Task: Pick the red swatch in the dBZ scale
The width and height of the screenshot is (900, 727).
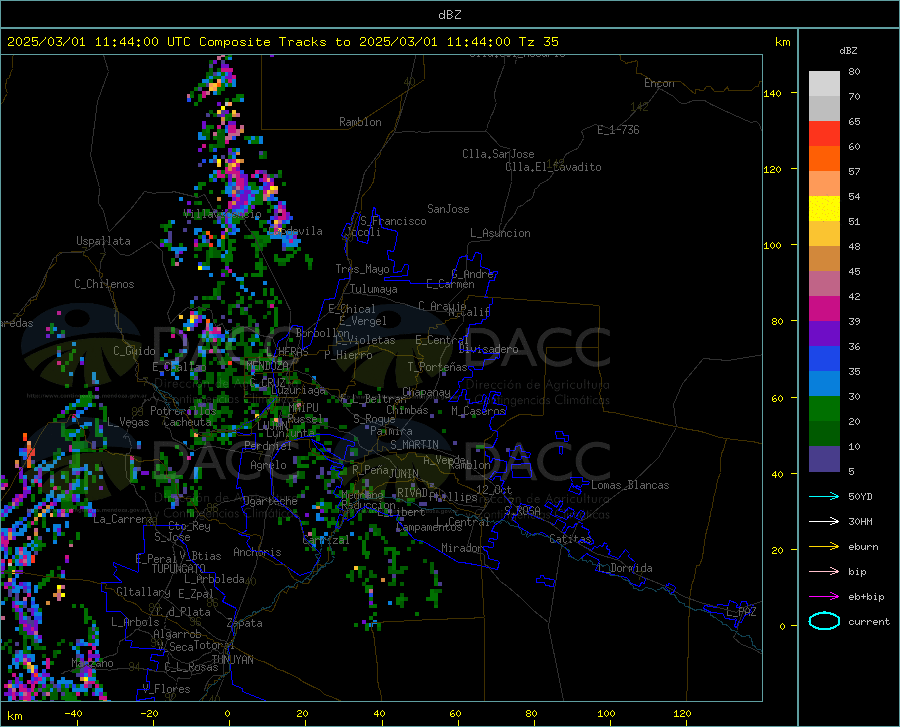Action: coord(824,134)
